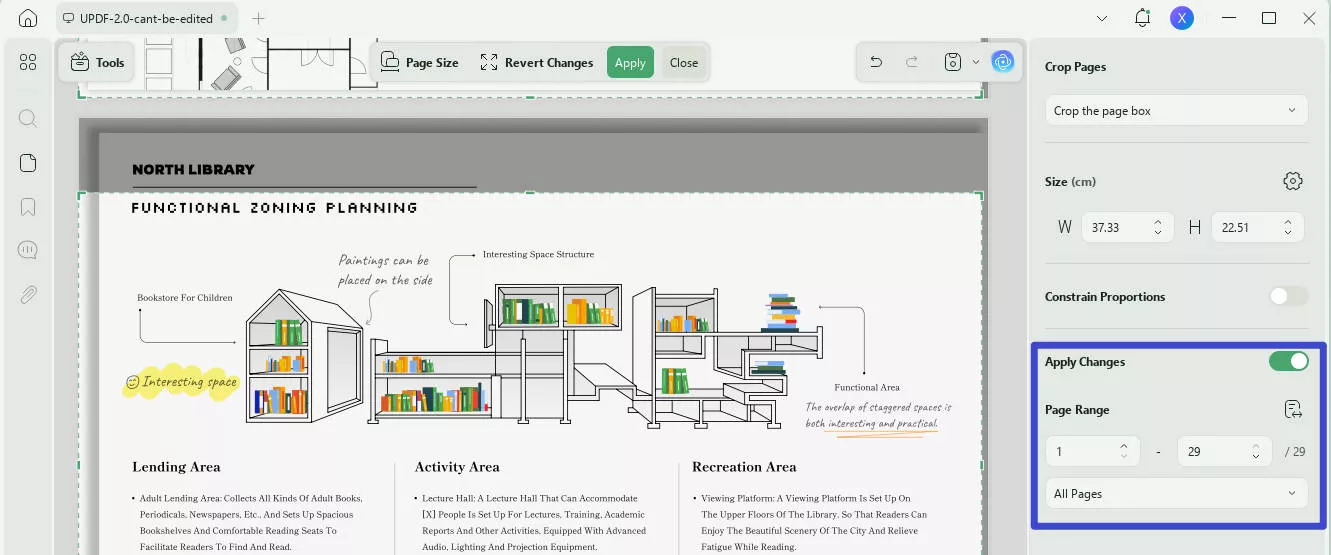Maximize the UPDF window
This screenshot has width=1331, height=555.
pyautogui.click(x=1269, y=18)
